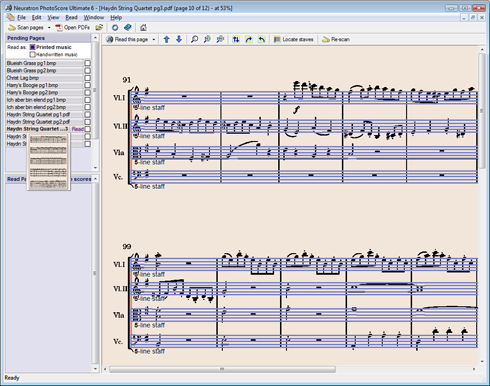Click the Re-scan scanner icon
Screen dimensions: 490x386
tap(326, 39)
